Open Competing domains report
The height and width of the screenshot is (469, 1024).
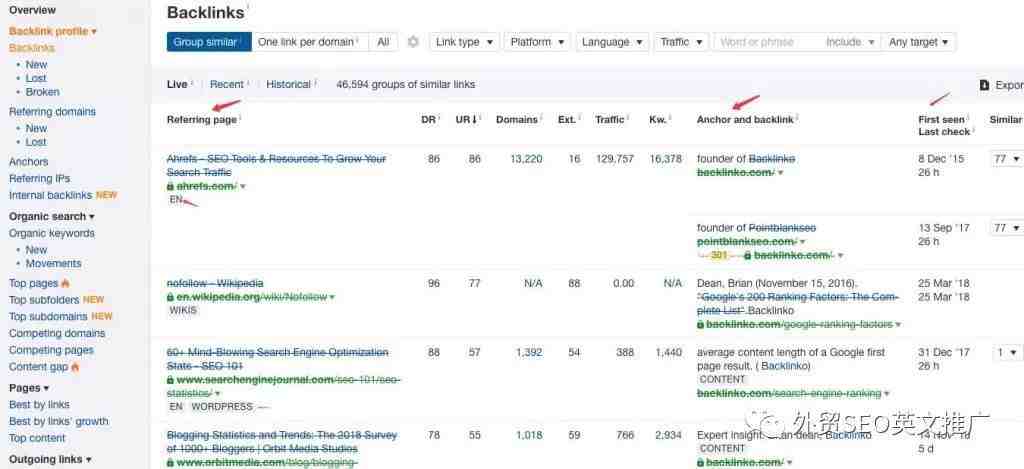[x=57, y=333]
